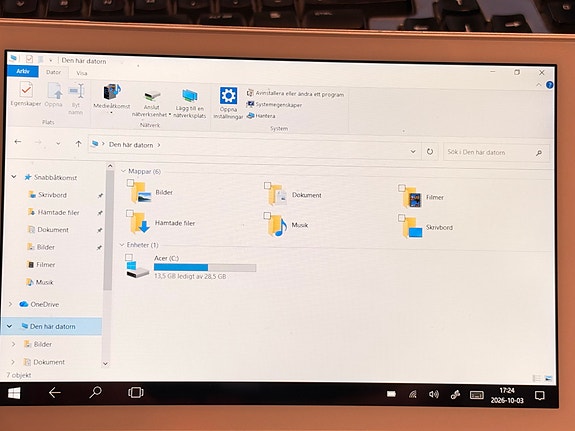
Task: Check the Hämtade filer folder checkbox
Action: (129, 213)
